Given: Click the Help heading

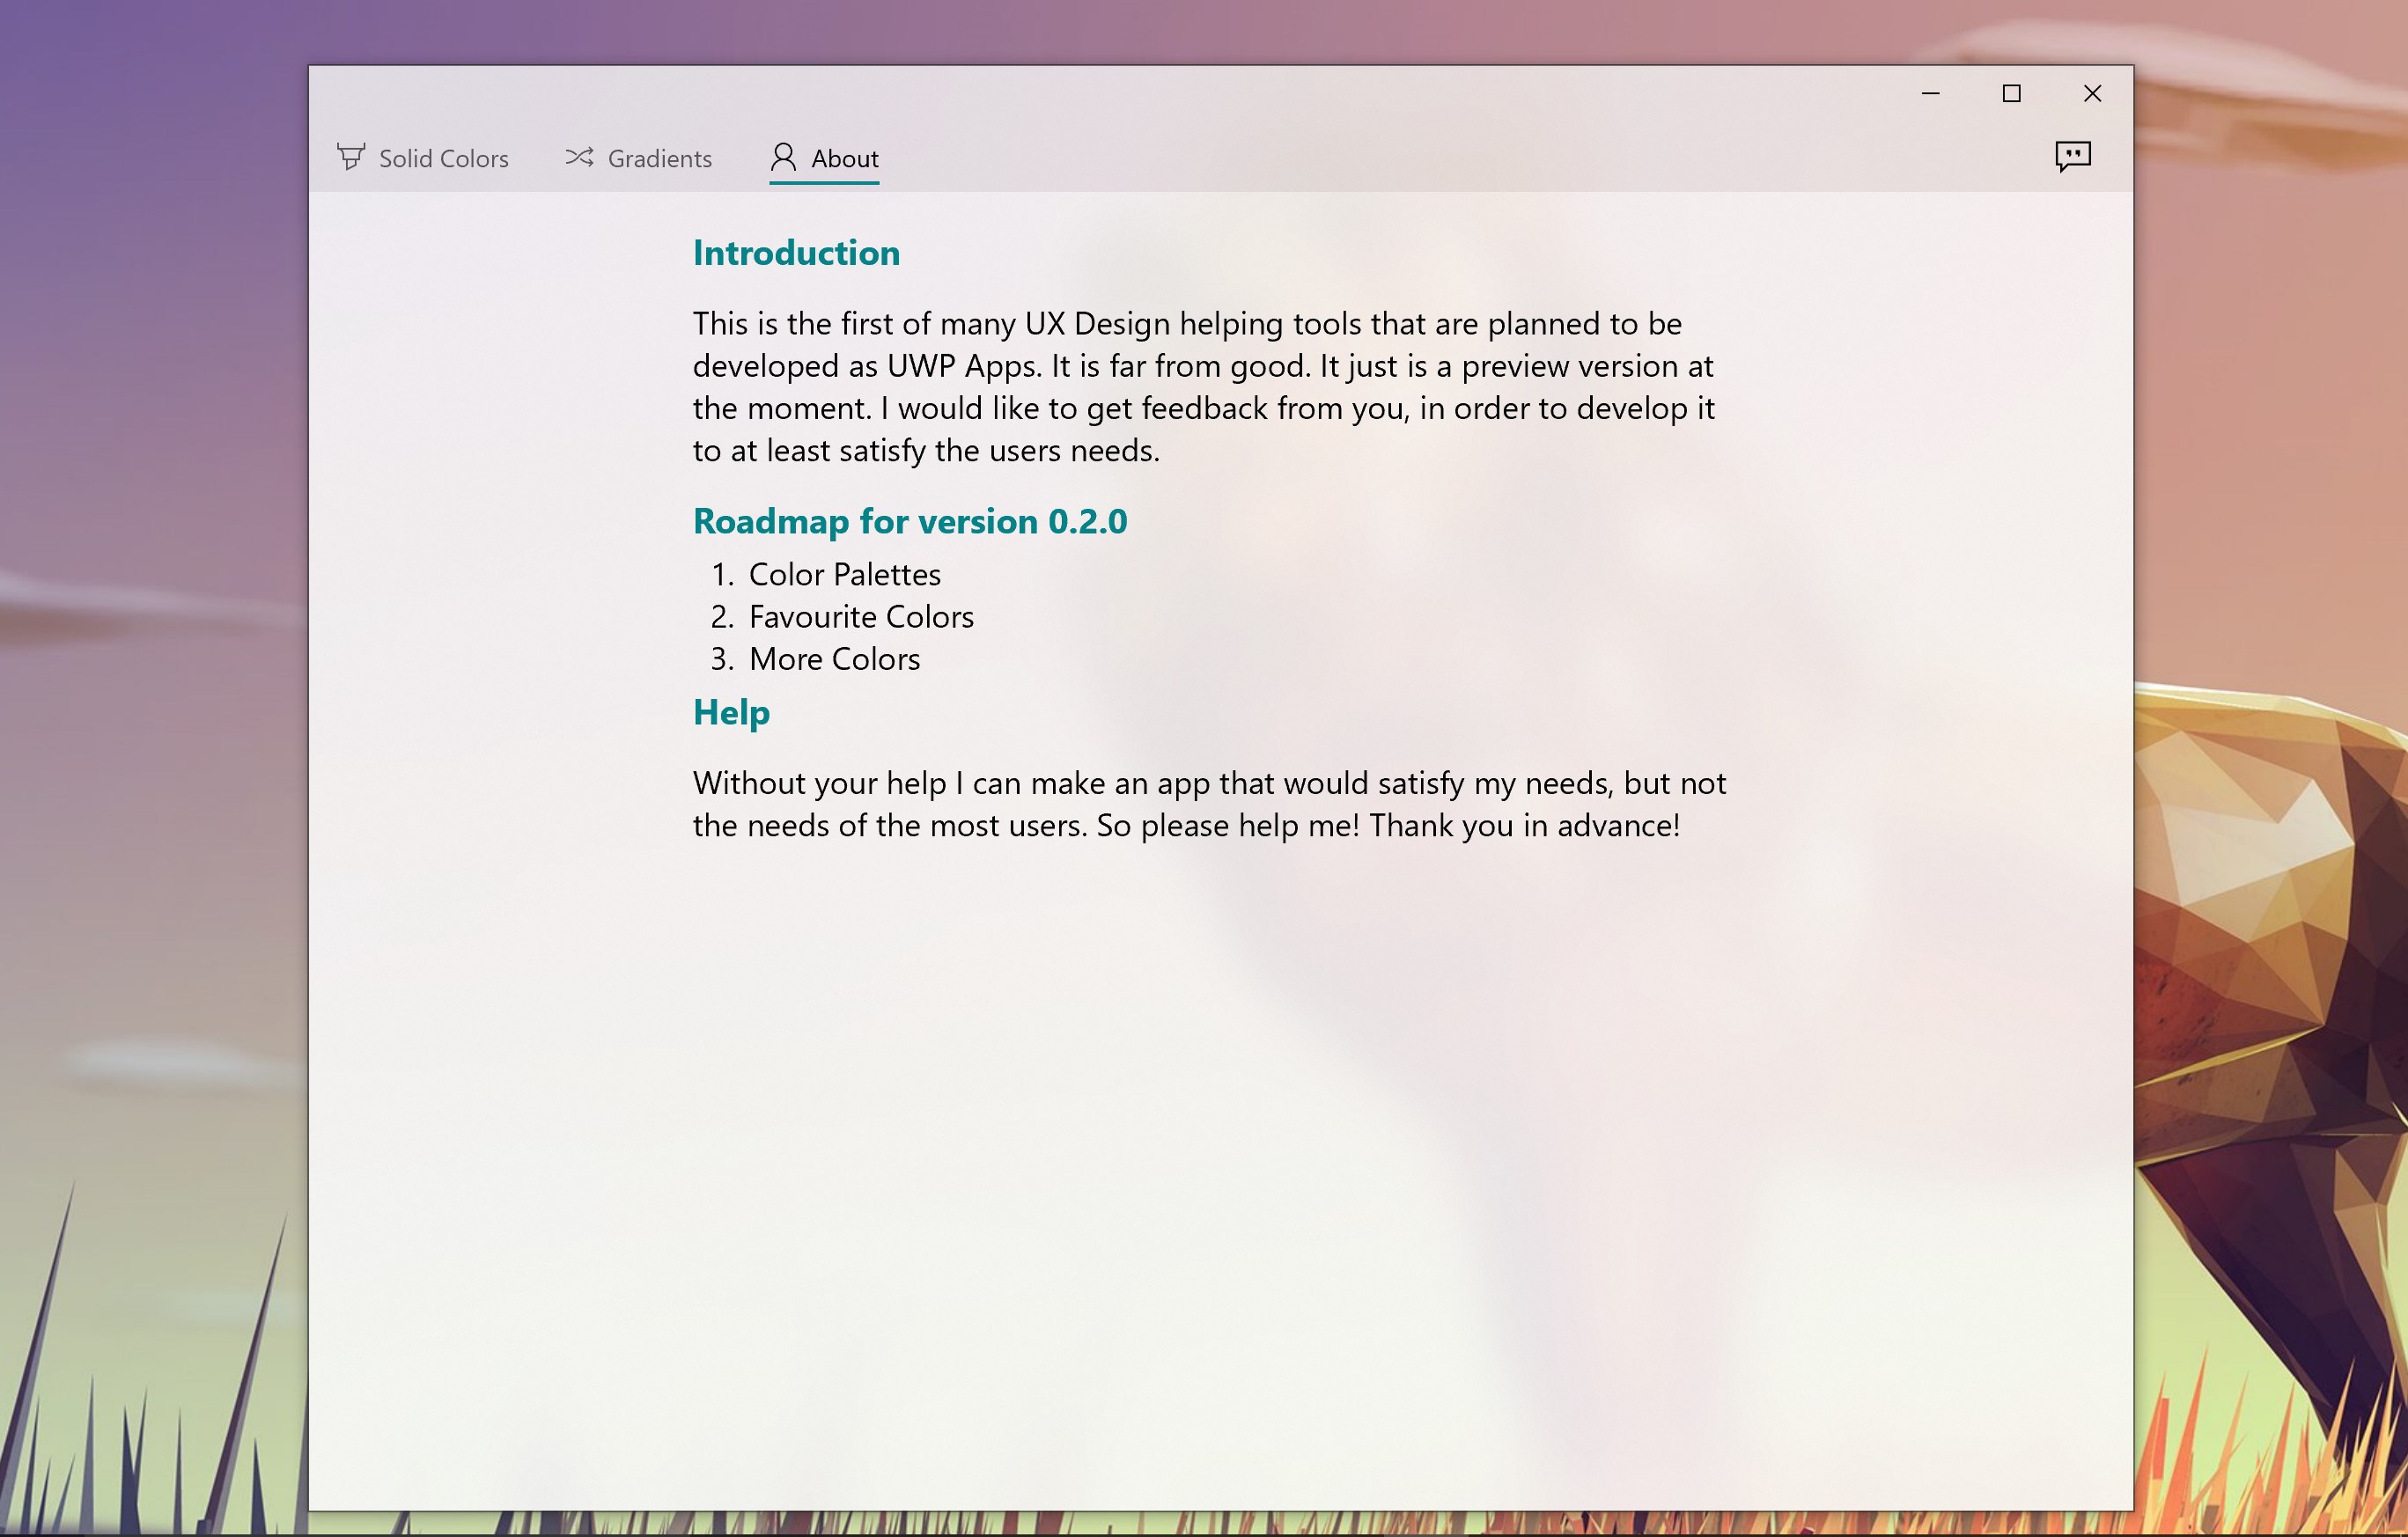Looking at the screenshot, I should tap(731, 712).
